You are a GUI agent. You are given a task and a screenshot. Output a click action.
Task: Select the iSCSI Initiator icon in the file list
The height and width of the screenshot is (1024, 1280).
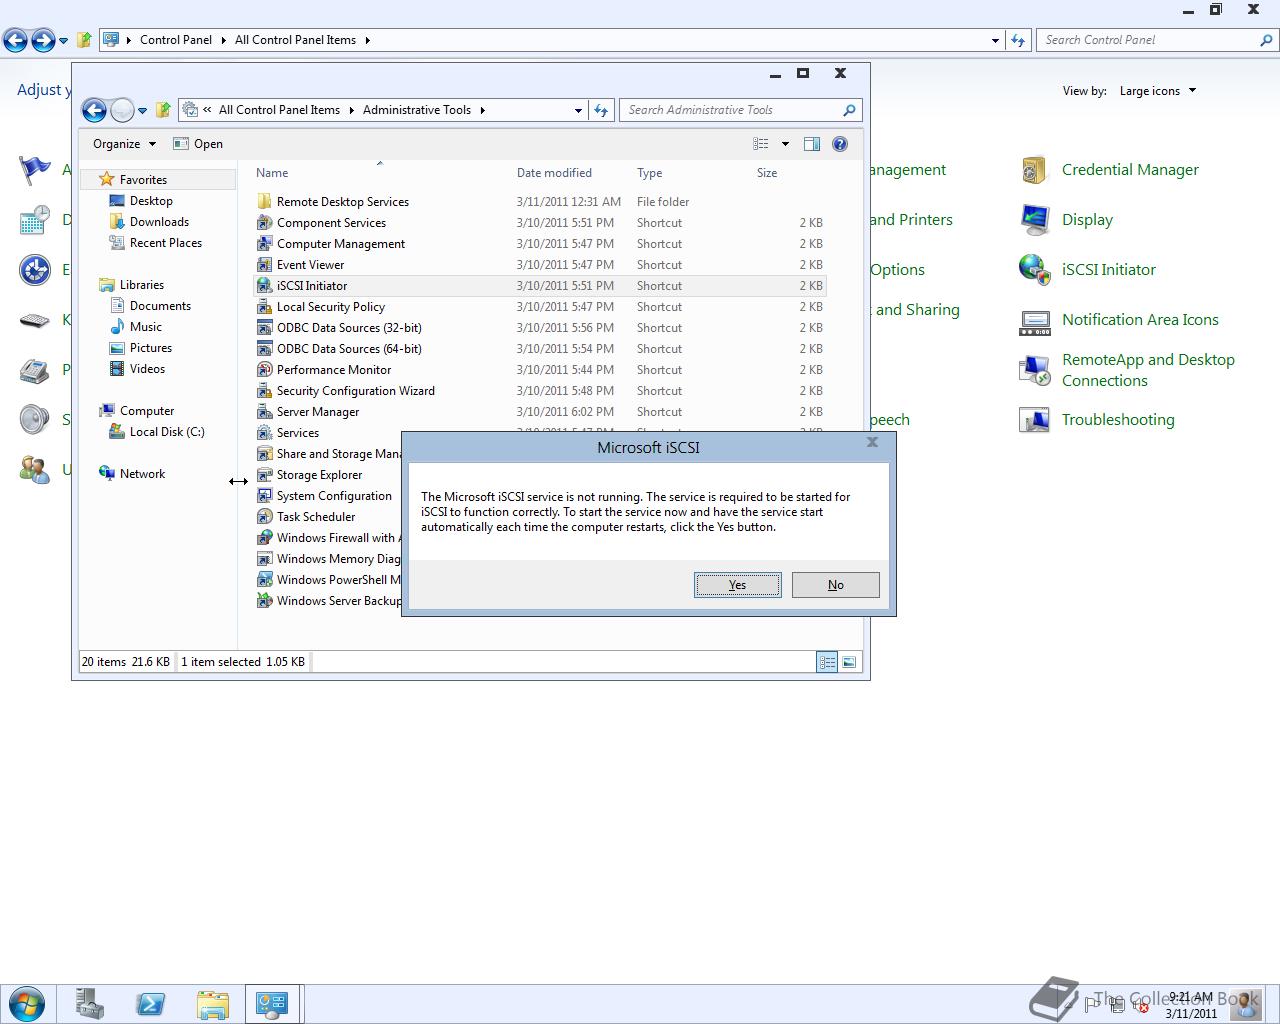(264, 286)
